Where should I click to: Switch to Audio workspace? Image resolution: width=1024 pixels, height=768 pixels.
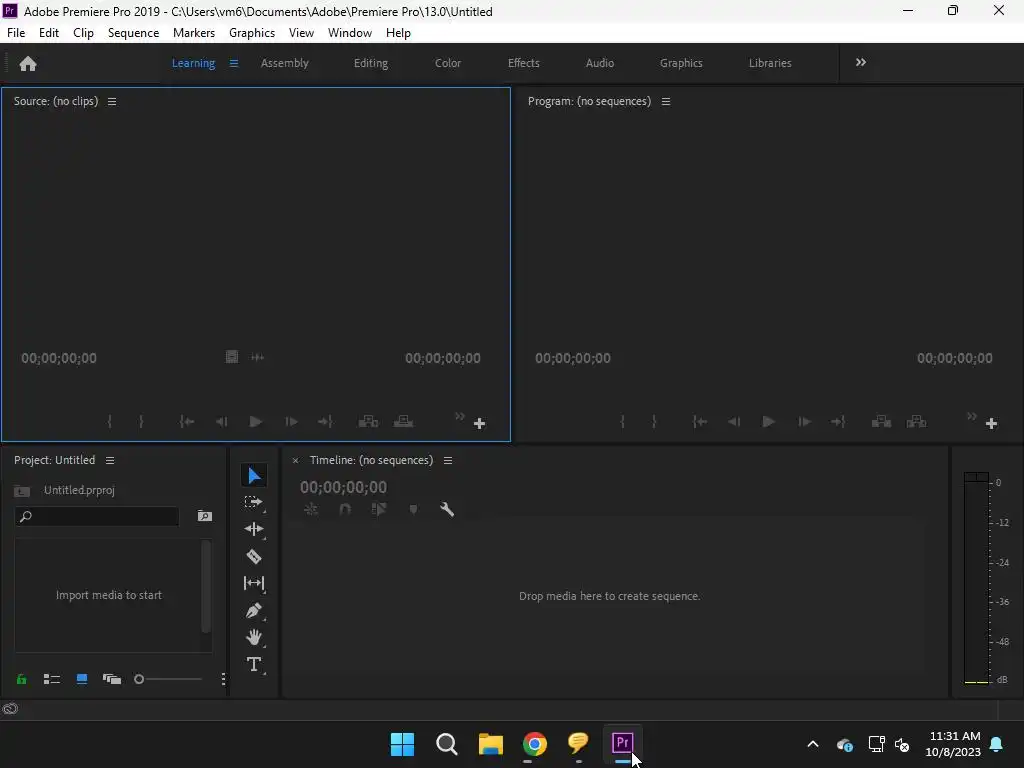(600, 63)
